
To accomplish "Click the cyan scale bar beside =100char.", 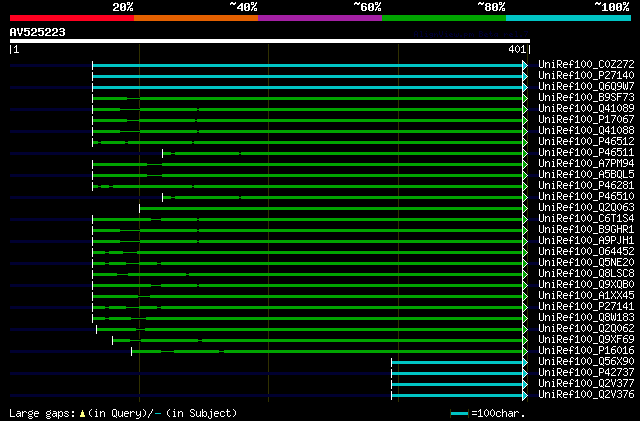I will [x=459, y=414].
